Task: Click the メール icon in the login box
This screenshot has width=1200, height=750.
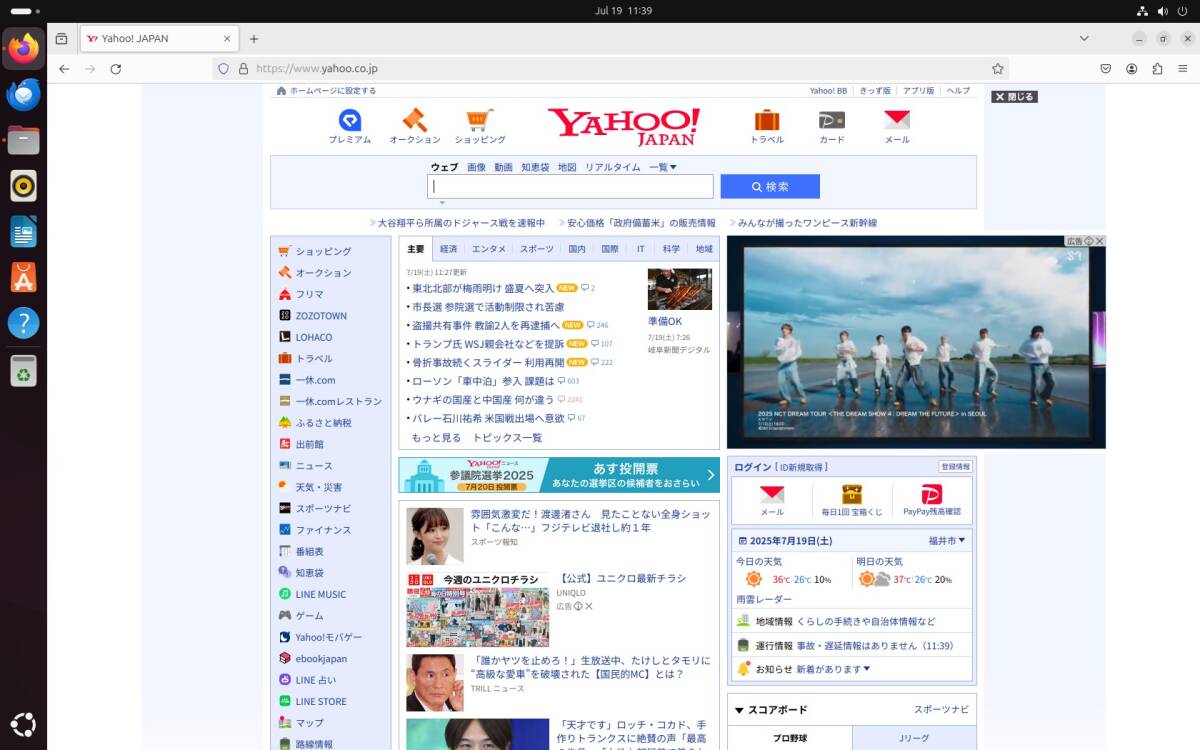Action: click(772, 500)
